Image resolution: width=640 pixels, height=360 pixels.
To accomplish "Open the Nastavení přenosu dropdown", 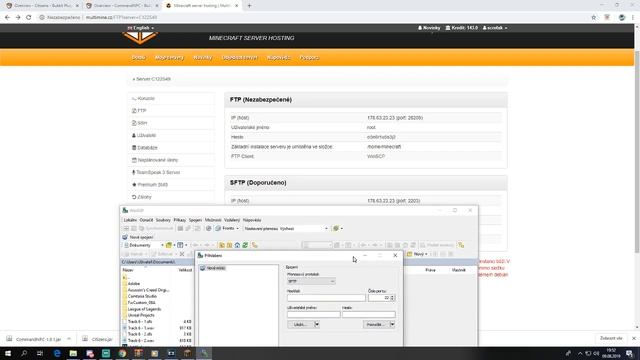I will (x=286, y=229).
